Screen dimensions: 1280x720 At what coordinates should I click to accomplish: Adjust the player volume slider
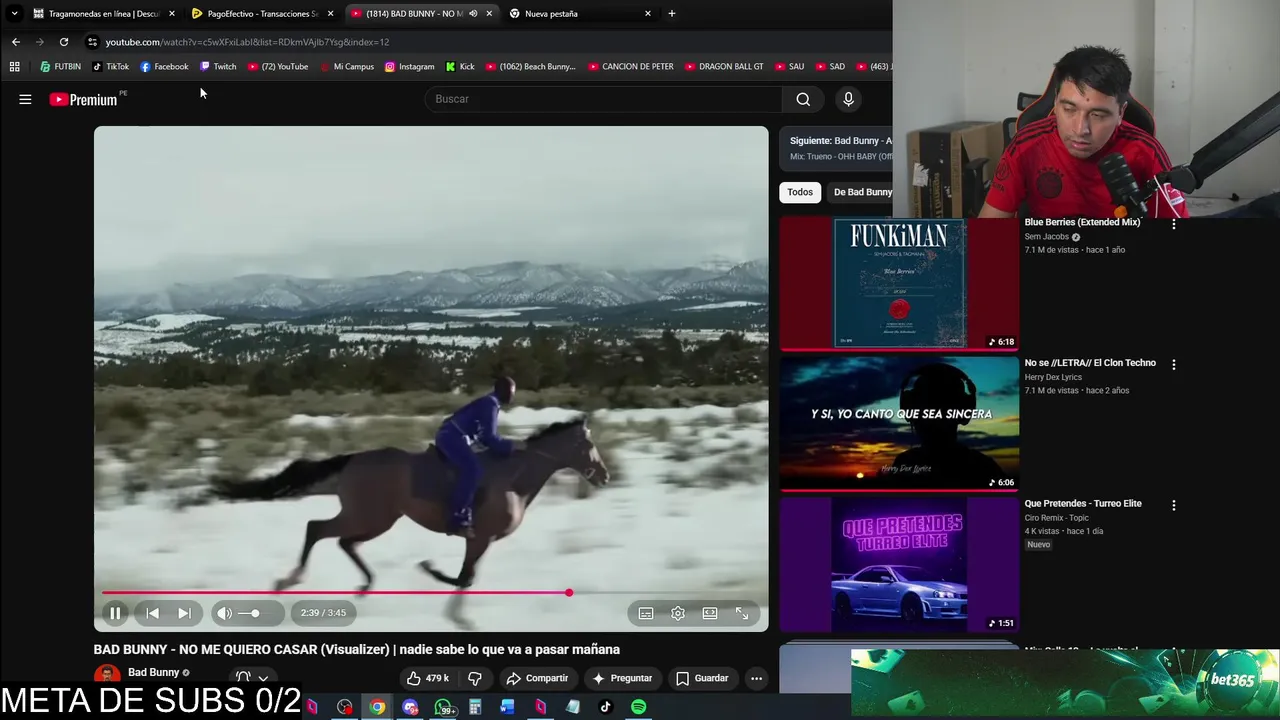point(254,613)
